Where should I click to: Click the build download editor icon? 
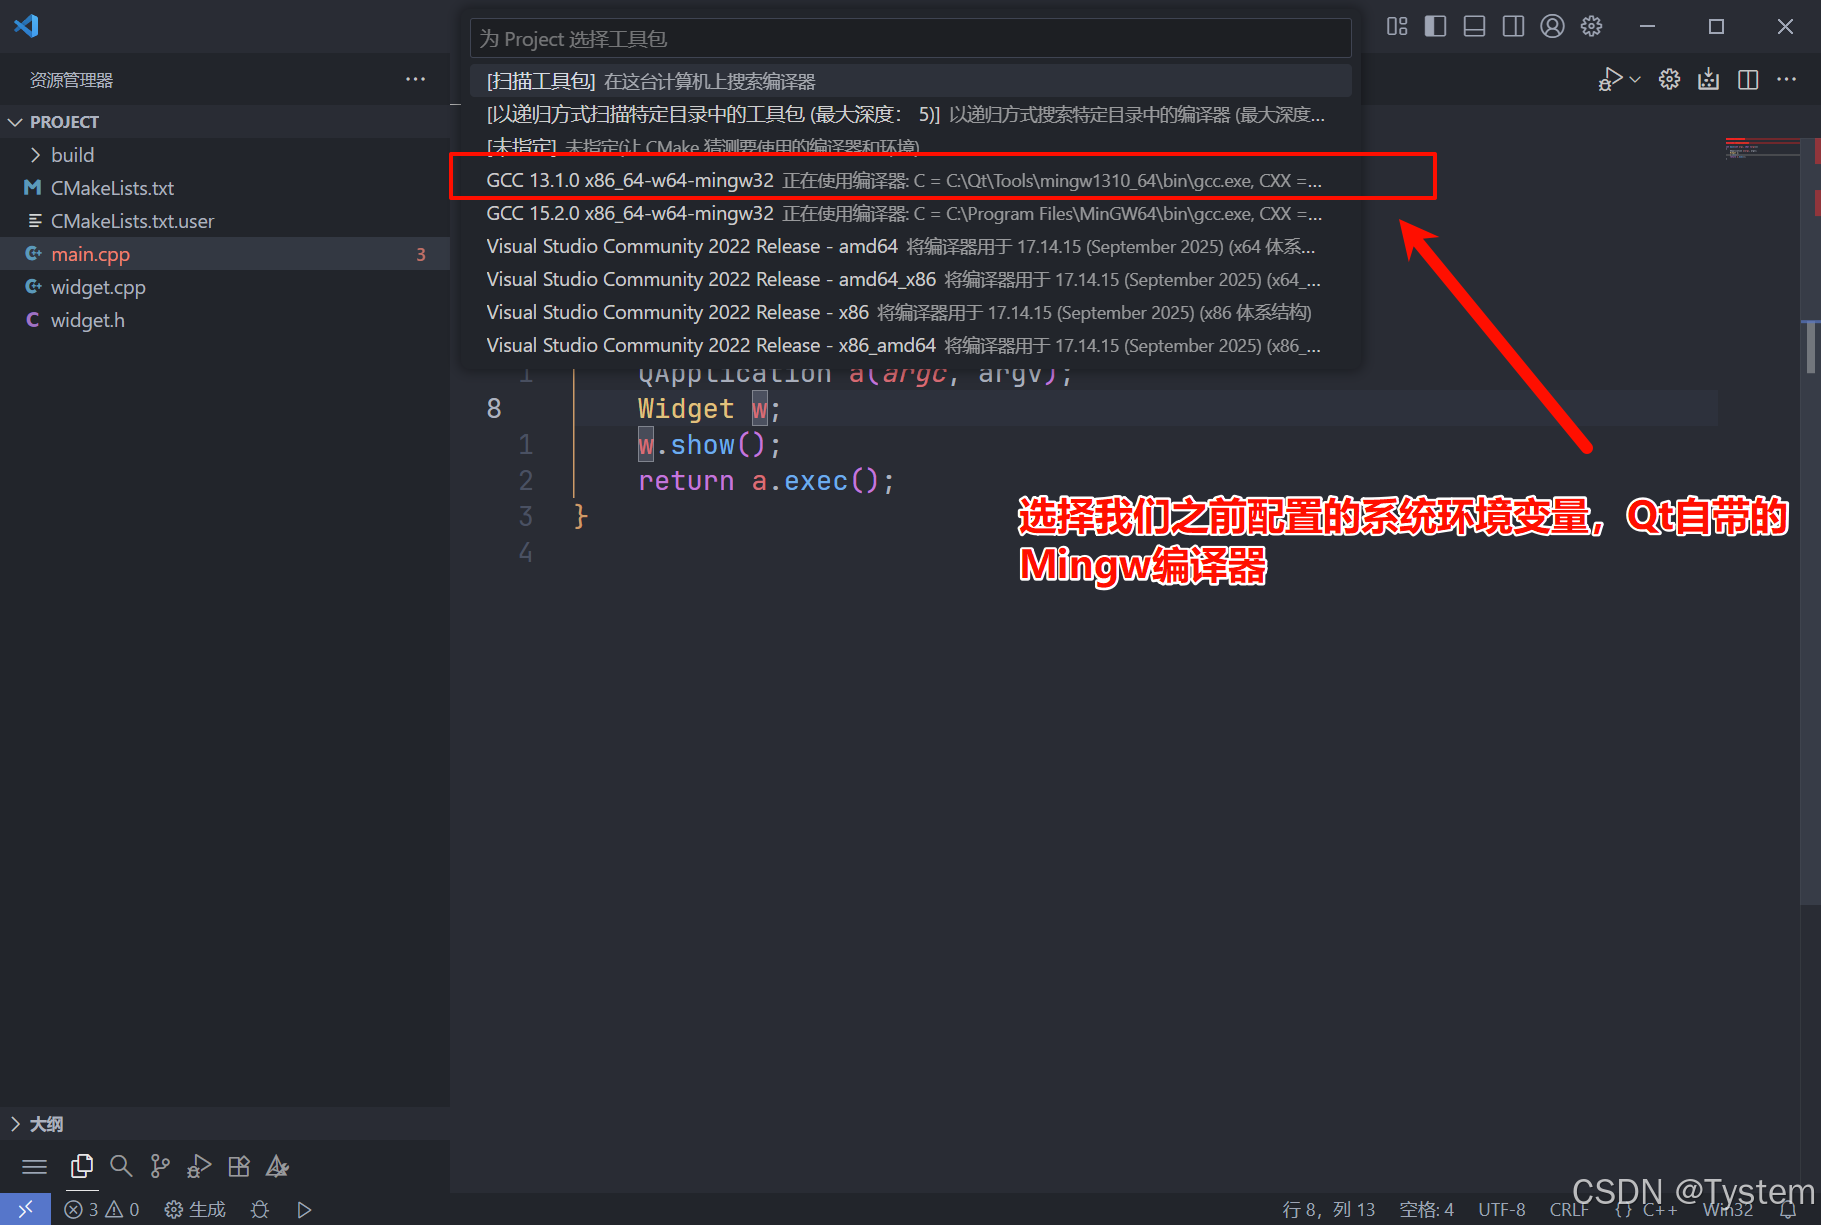coord(1708,79)
